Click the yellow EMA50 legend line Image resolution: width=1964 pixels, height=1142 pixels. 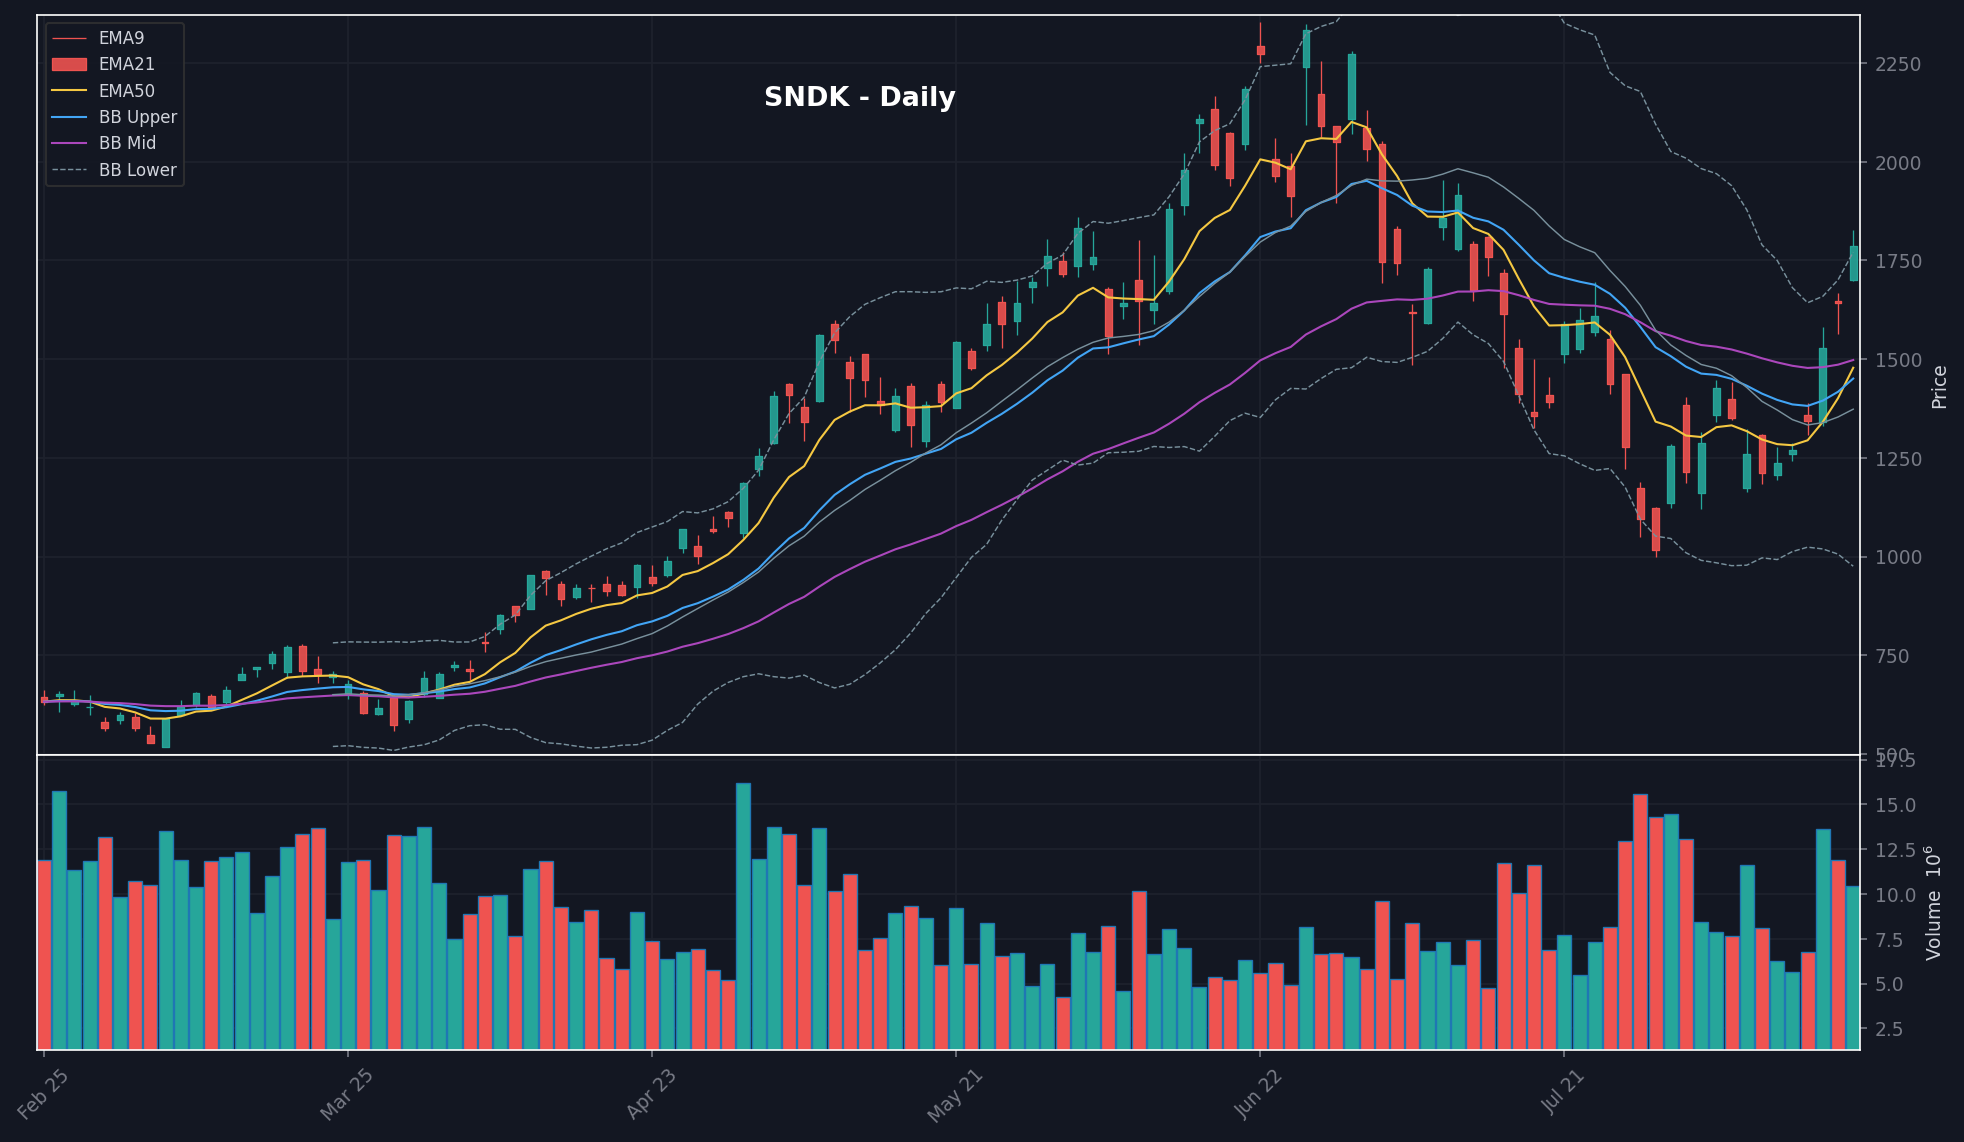(69, 91)
